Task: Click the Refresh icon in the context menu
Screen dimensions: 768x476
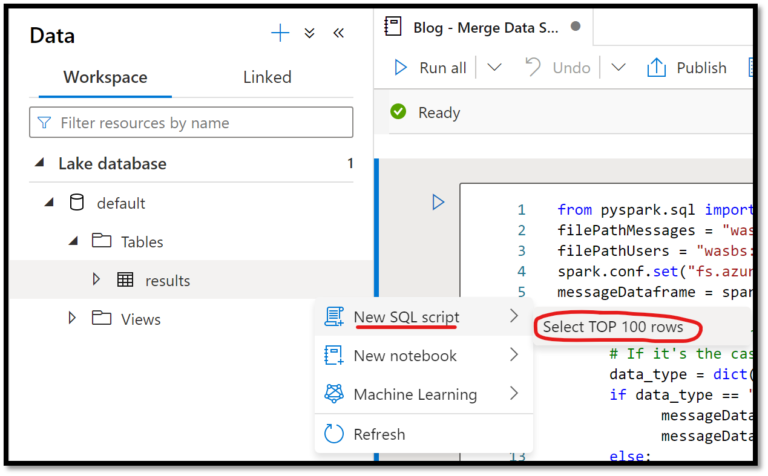Action: tap(335, 434)
